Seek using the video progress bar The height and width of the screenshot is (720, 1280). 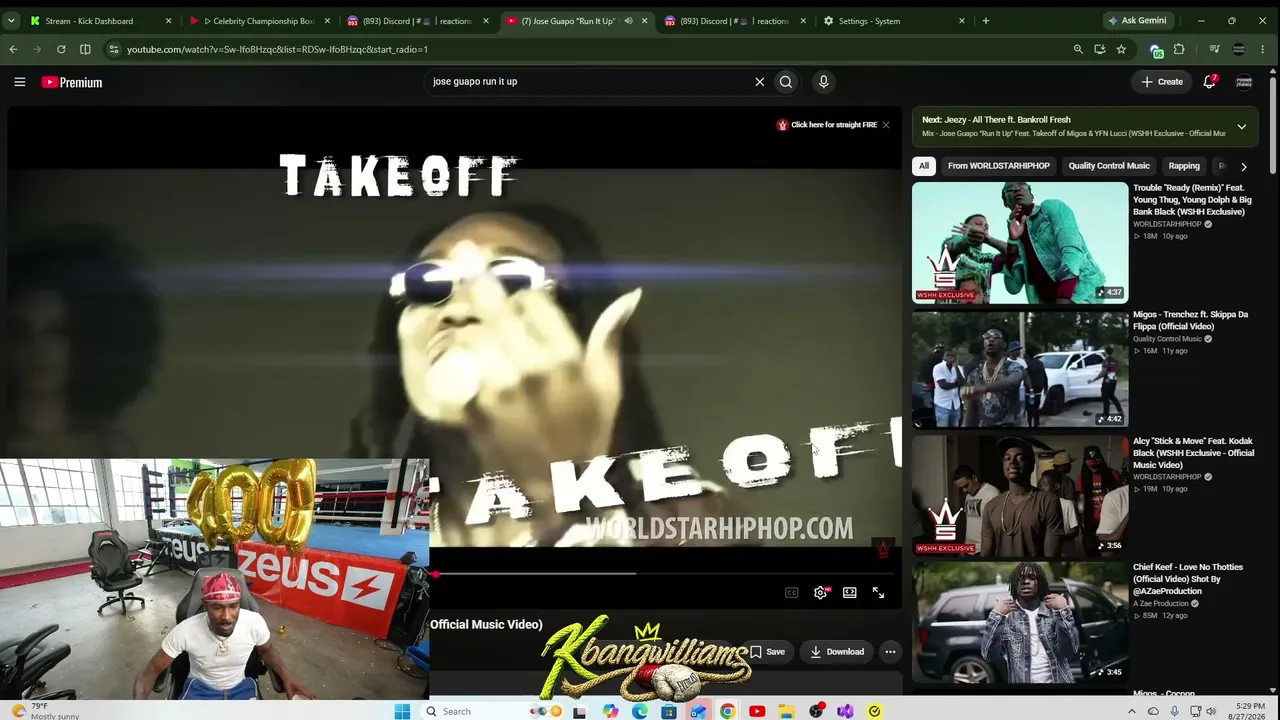pyautogui.click(x=665, y=574)
